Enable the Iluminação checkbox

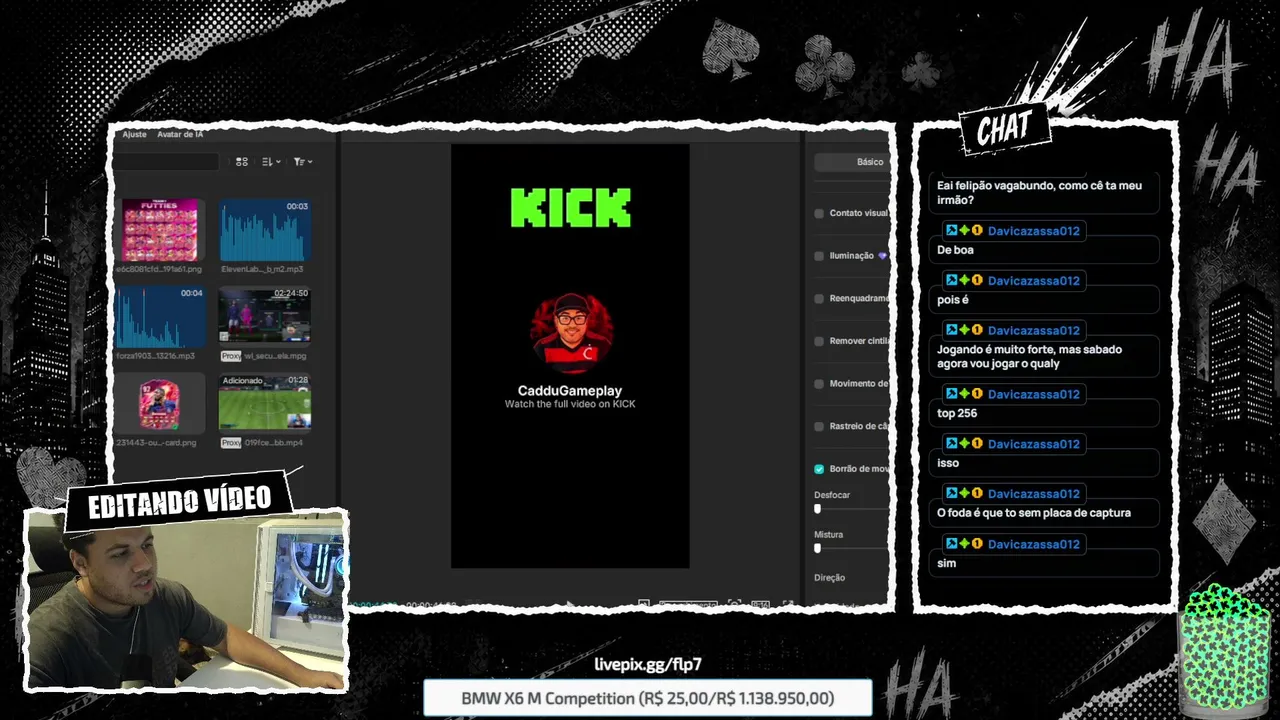pos(819,256)
